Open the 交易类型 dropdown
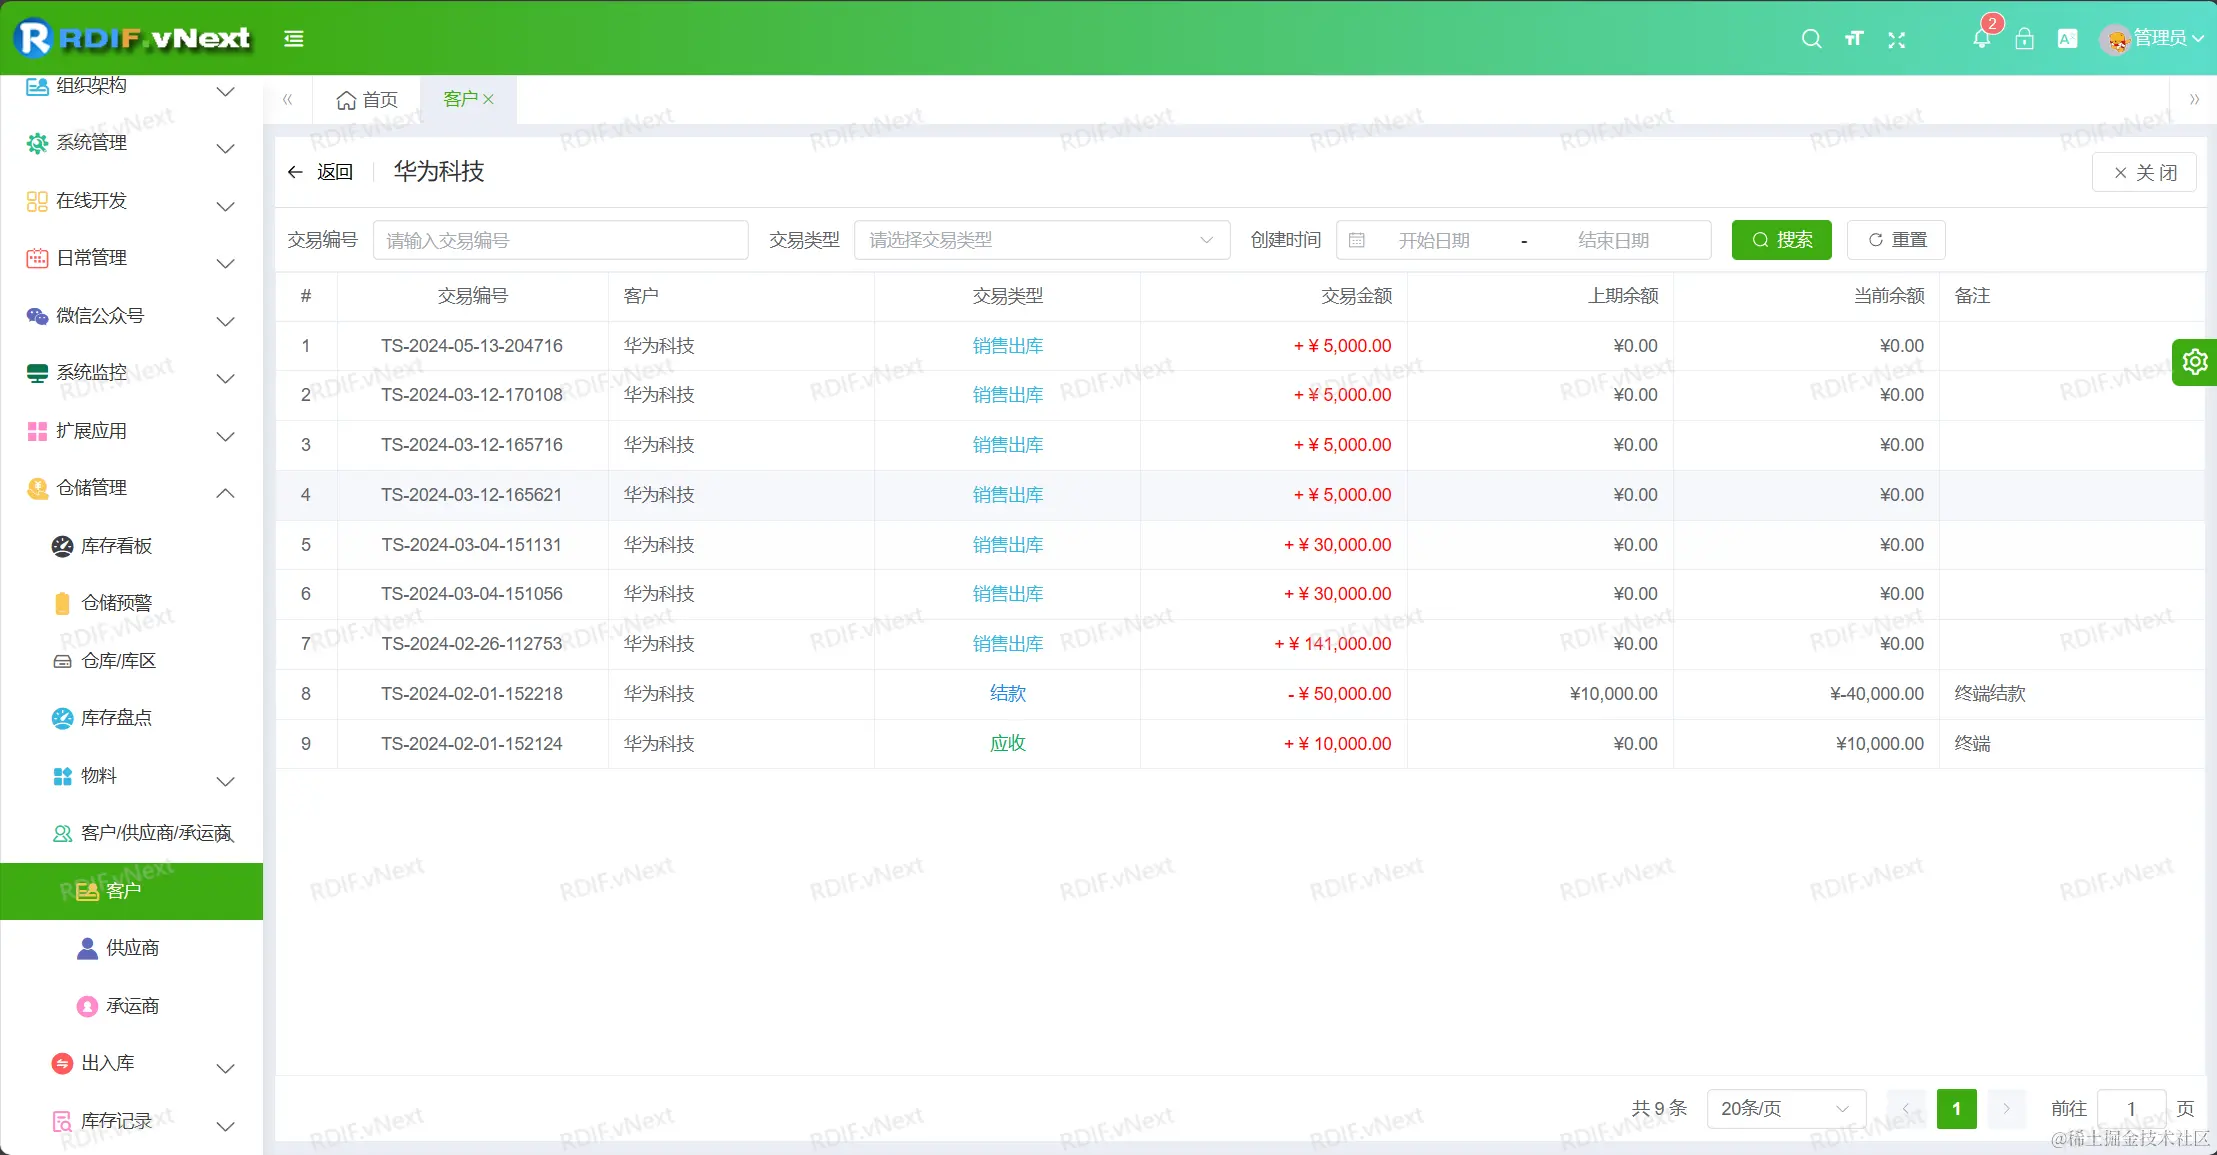 (x=1041, y=240)
